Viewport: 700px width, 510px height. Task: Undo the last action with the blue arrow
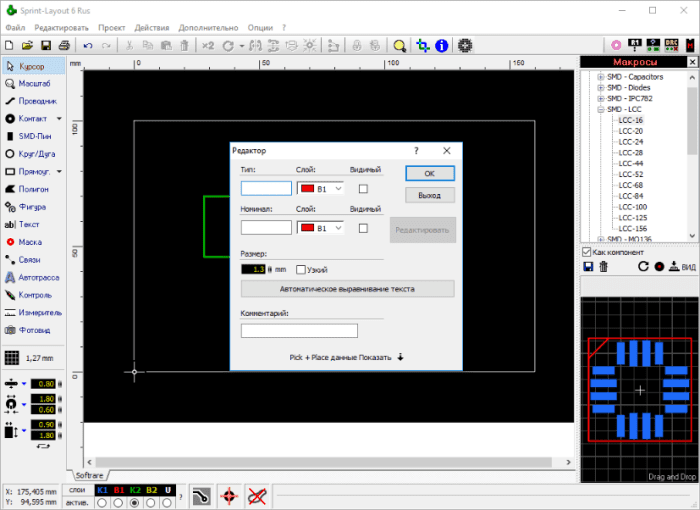pyautogui.click(x=88, y=46)
